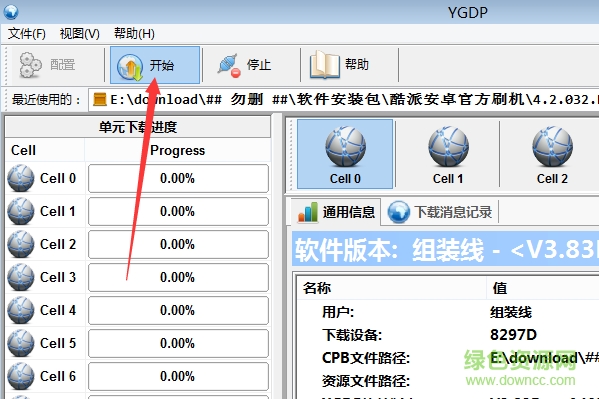Start download with the 开始 button
Image resolution: width=599 pixels, height=399 pixels.
click(155, 65)
